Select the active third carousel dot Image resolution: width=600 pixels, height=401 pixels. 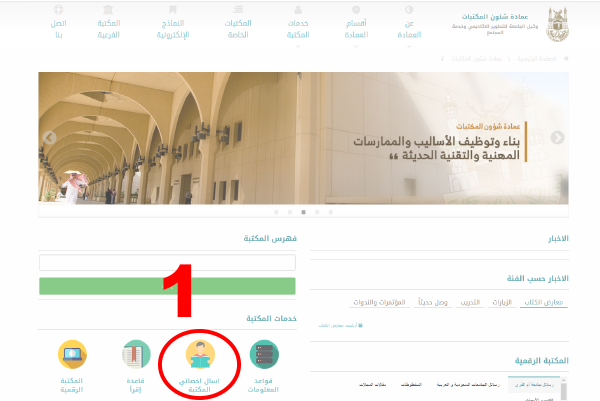[303, 212]
